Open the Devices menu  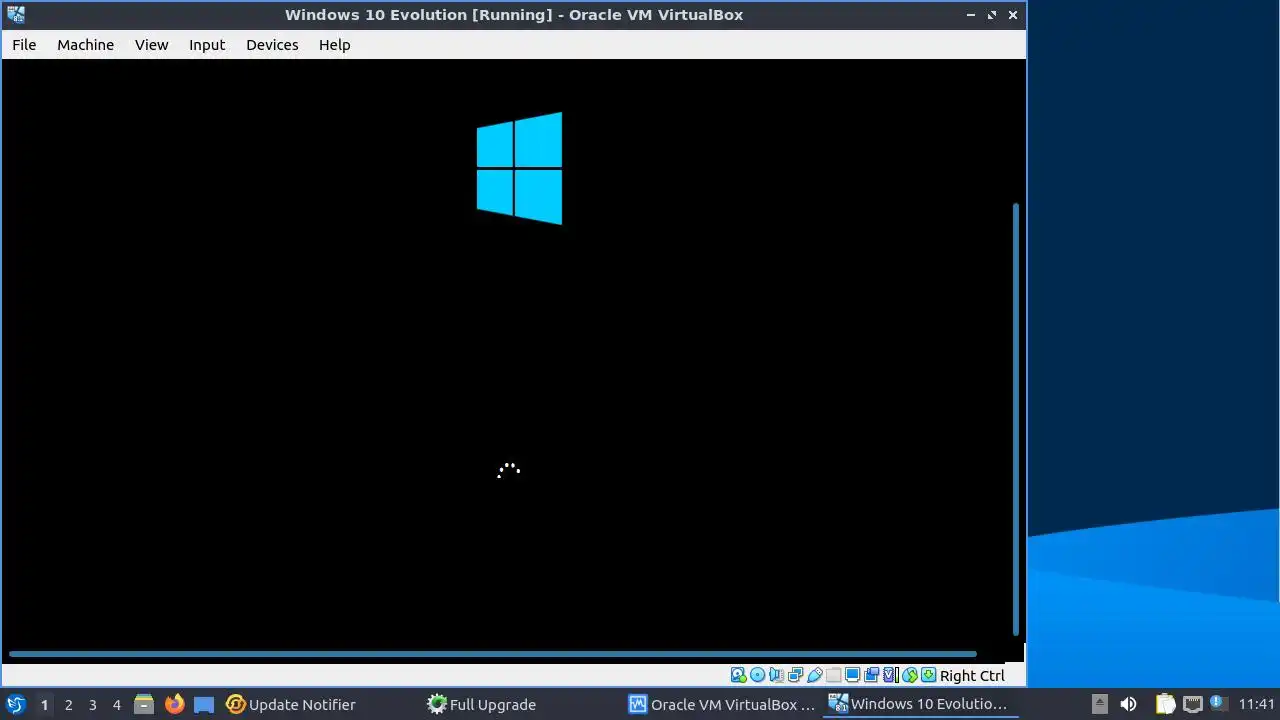click(x=272, y=45)
